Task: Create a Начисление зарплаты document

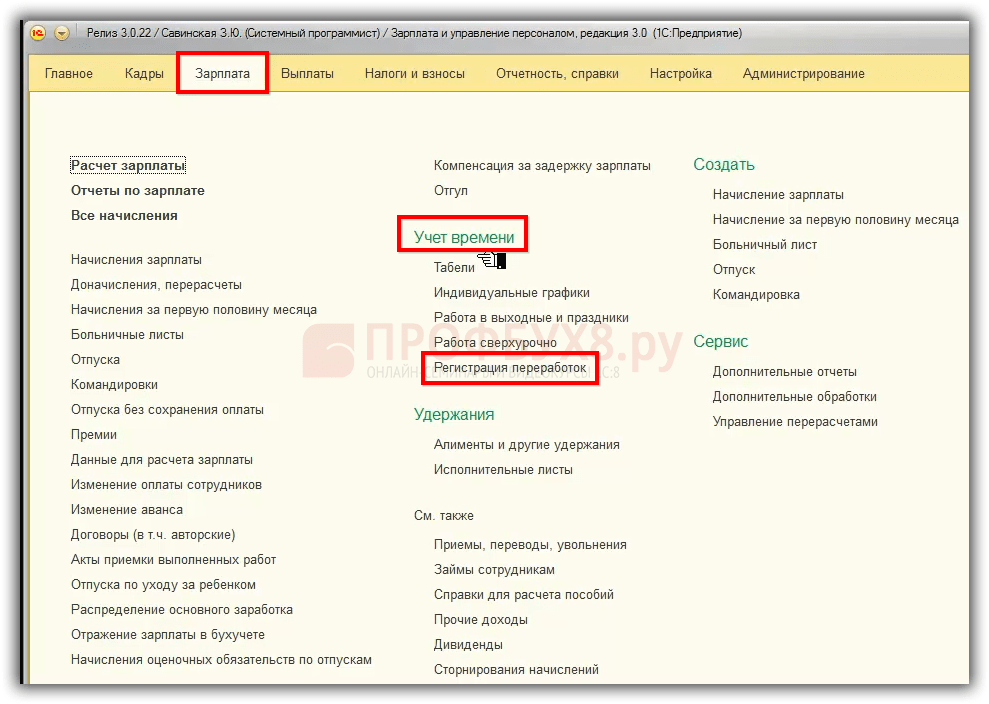Action: [x=778, y=195]
